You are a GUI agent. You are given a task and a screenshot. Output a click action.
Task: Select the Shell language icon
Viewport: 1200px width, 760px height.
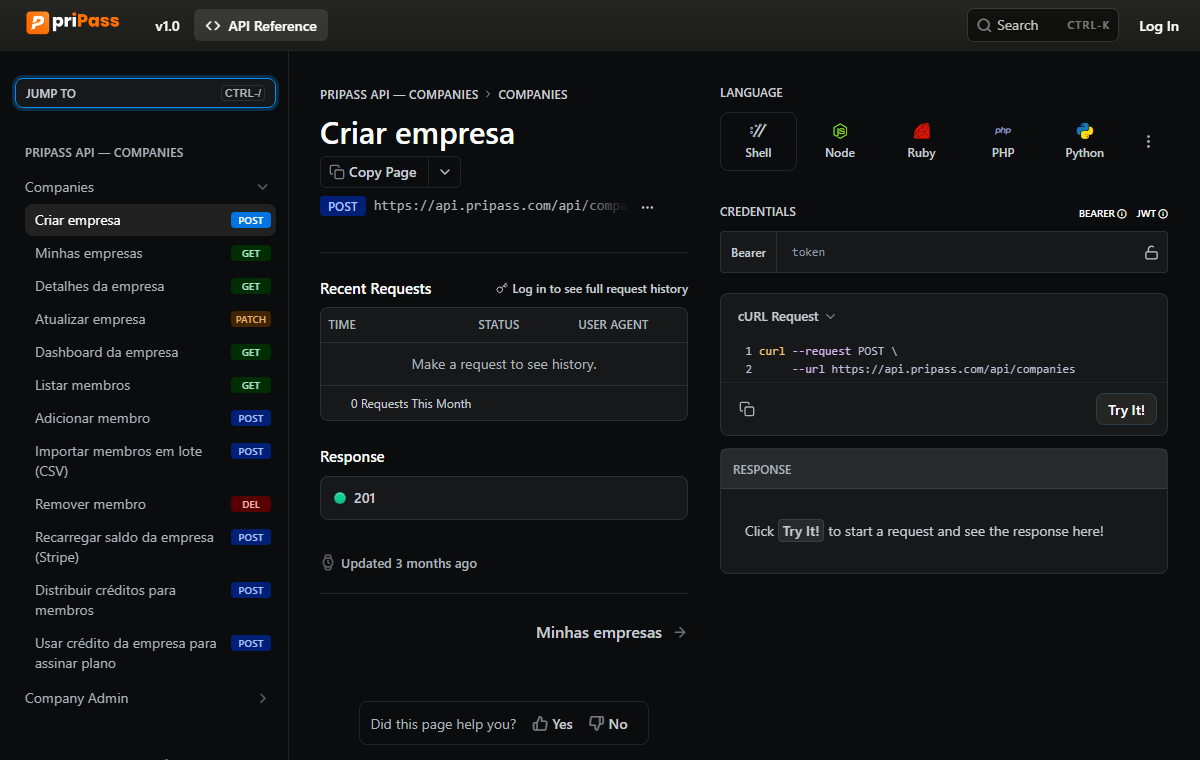point(758,141)
